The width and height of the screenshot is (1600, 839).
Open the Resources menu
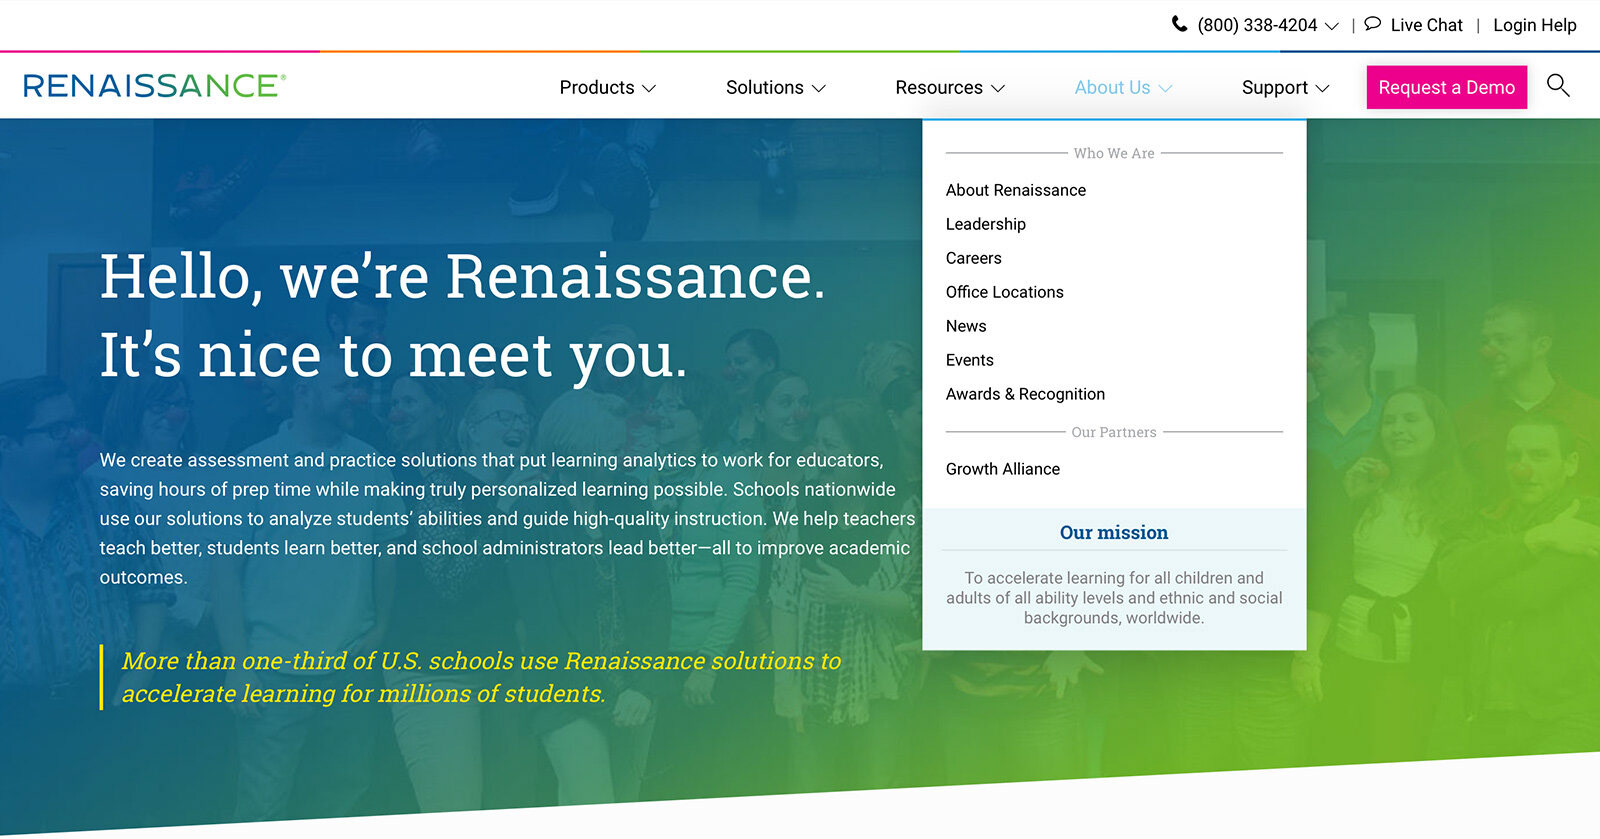pos(939,88)
